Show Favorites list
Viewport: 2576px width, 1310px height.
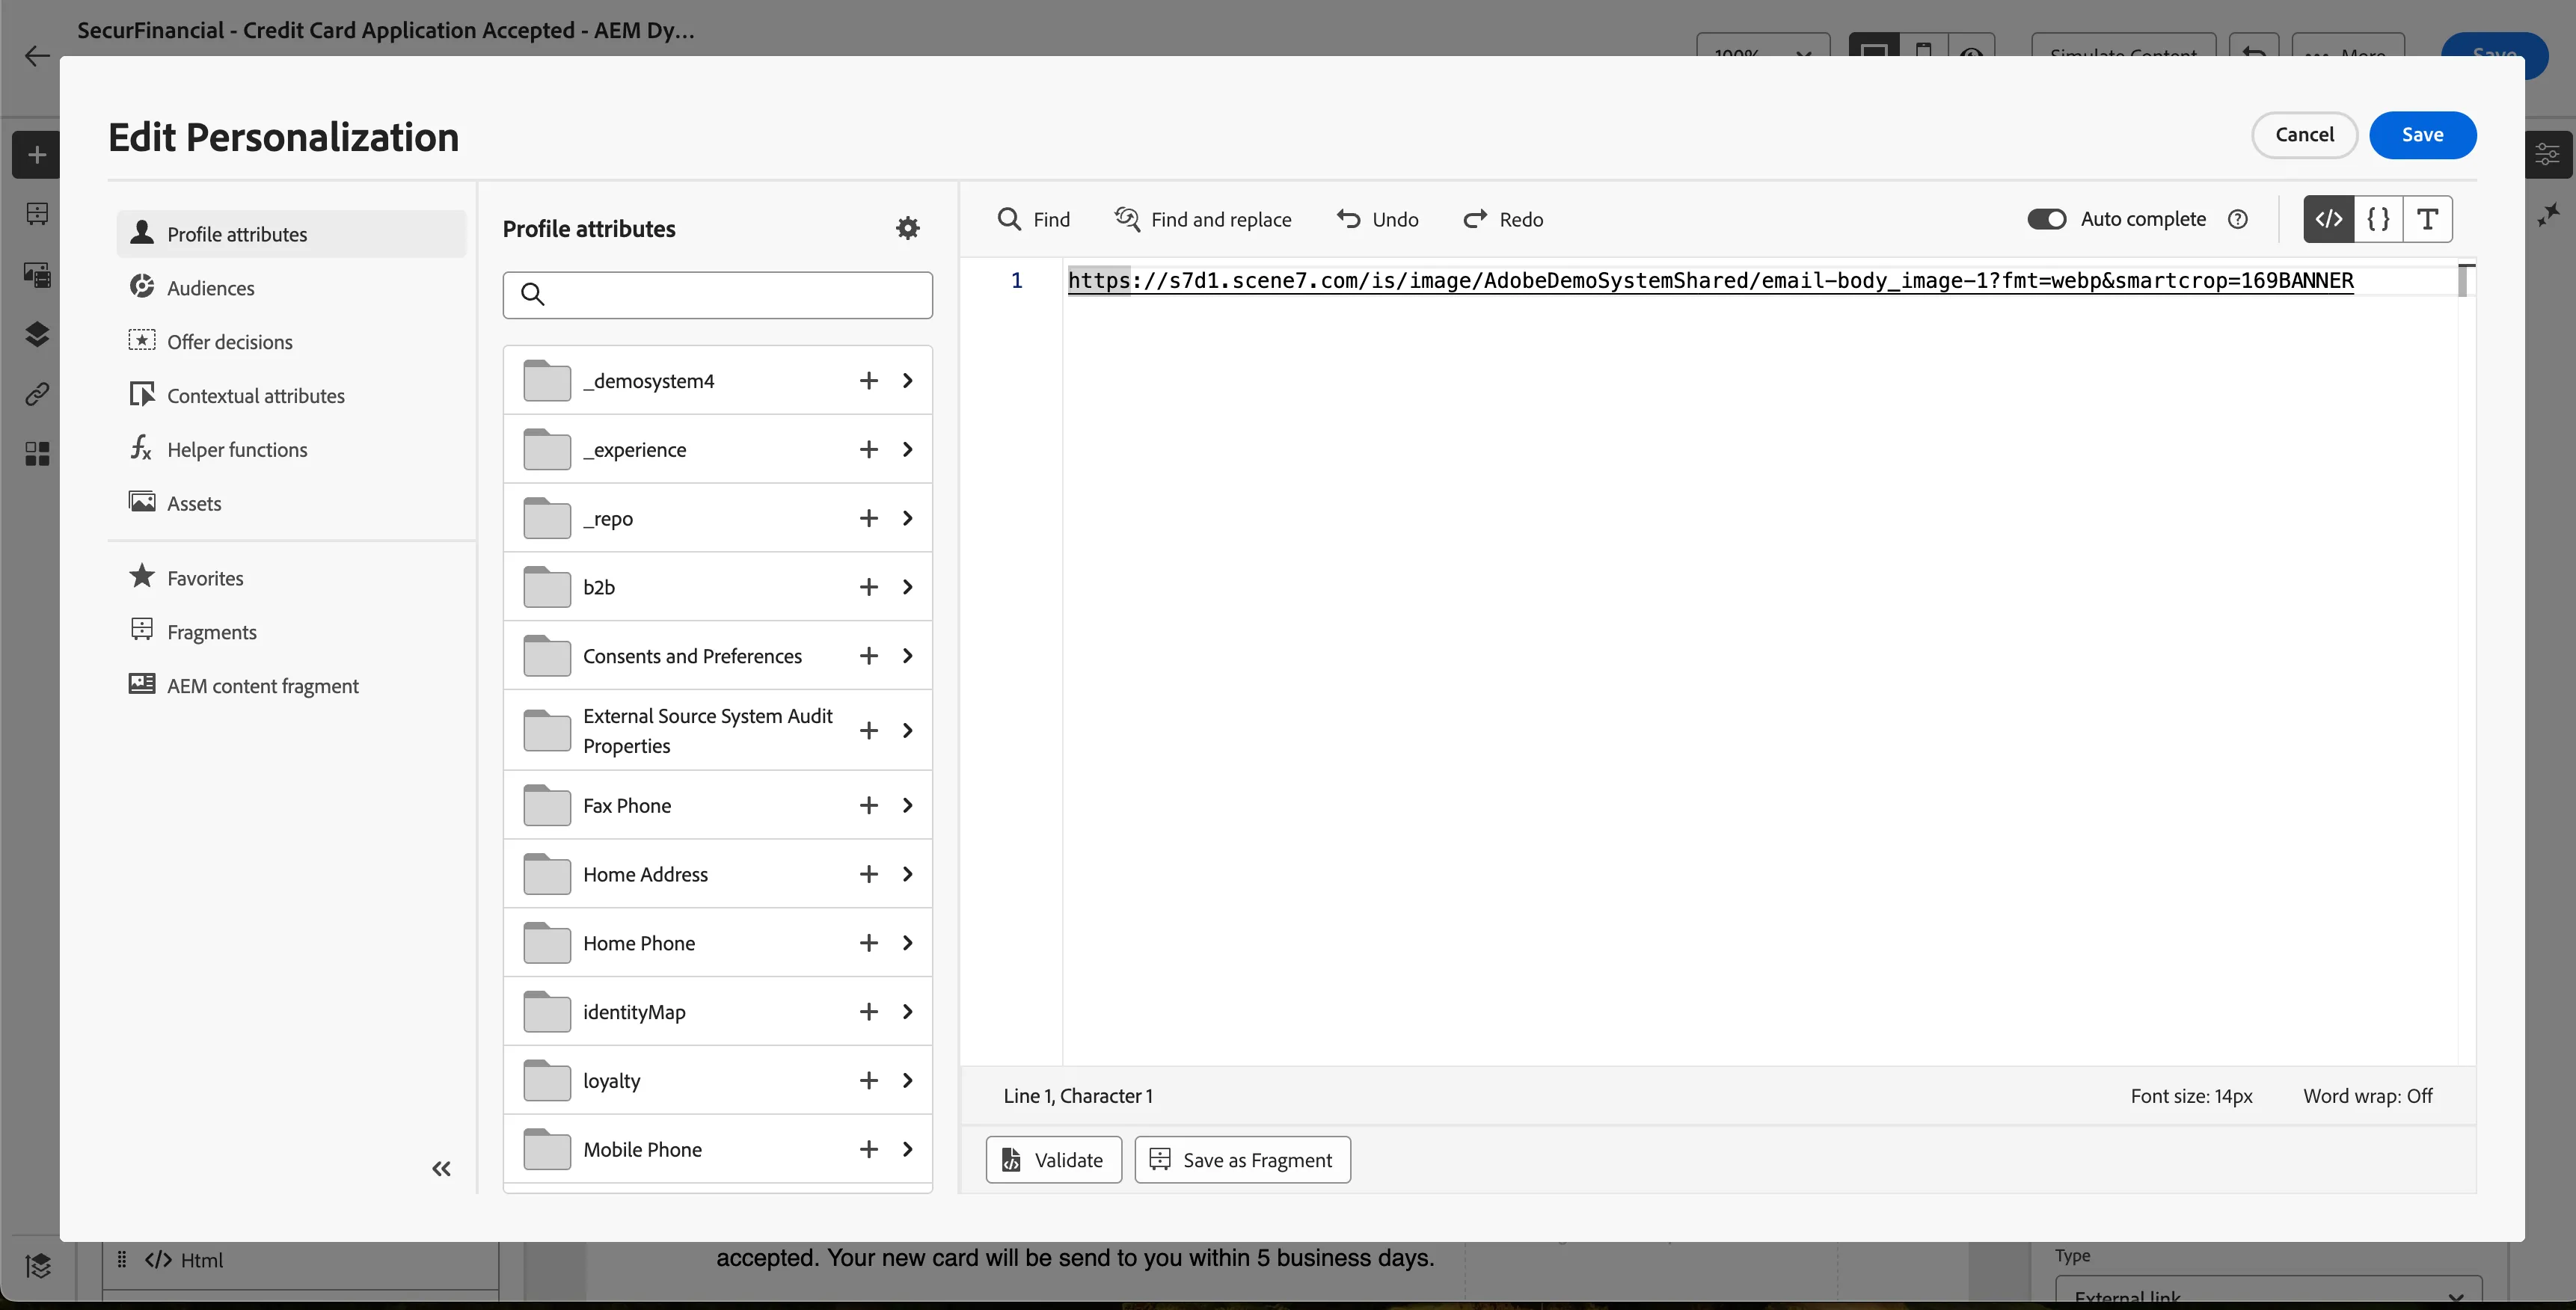(x=291, y=578)
